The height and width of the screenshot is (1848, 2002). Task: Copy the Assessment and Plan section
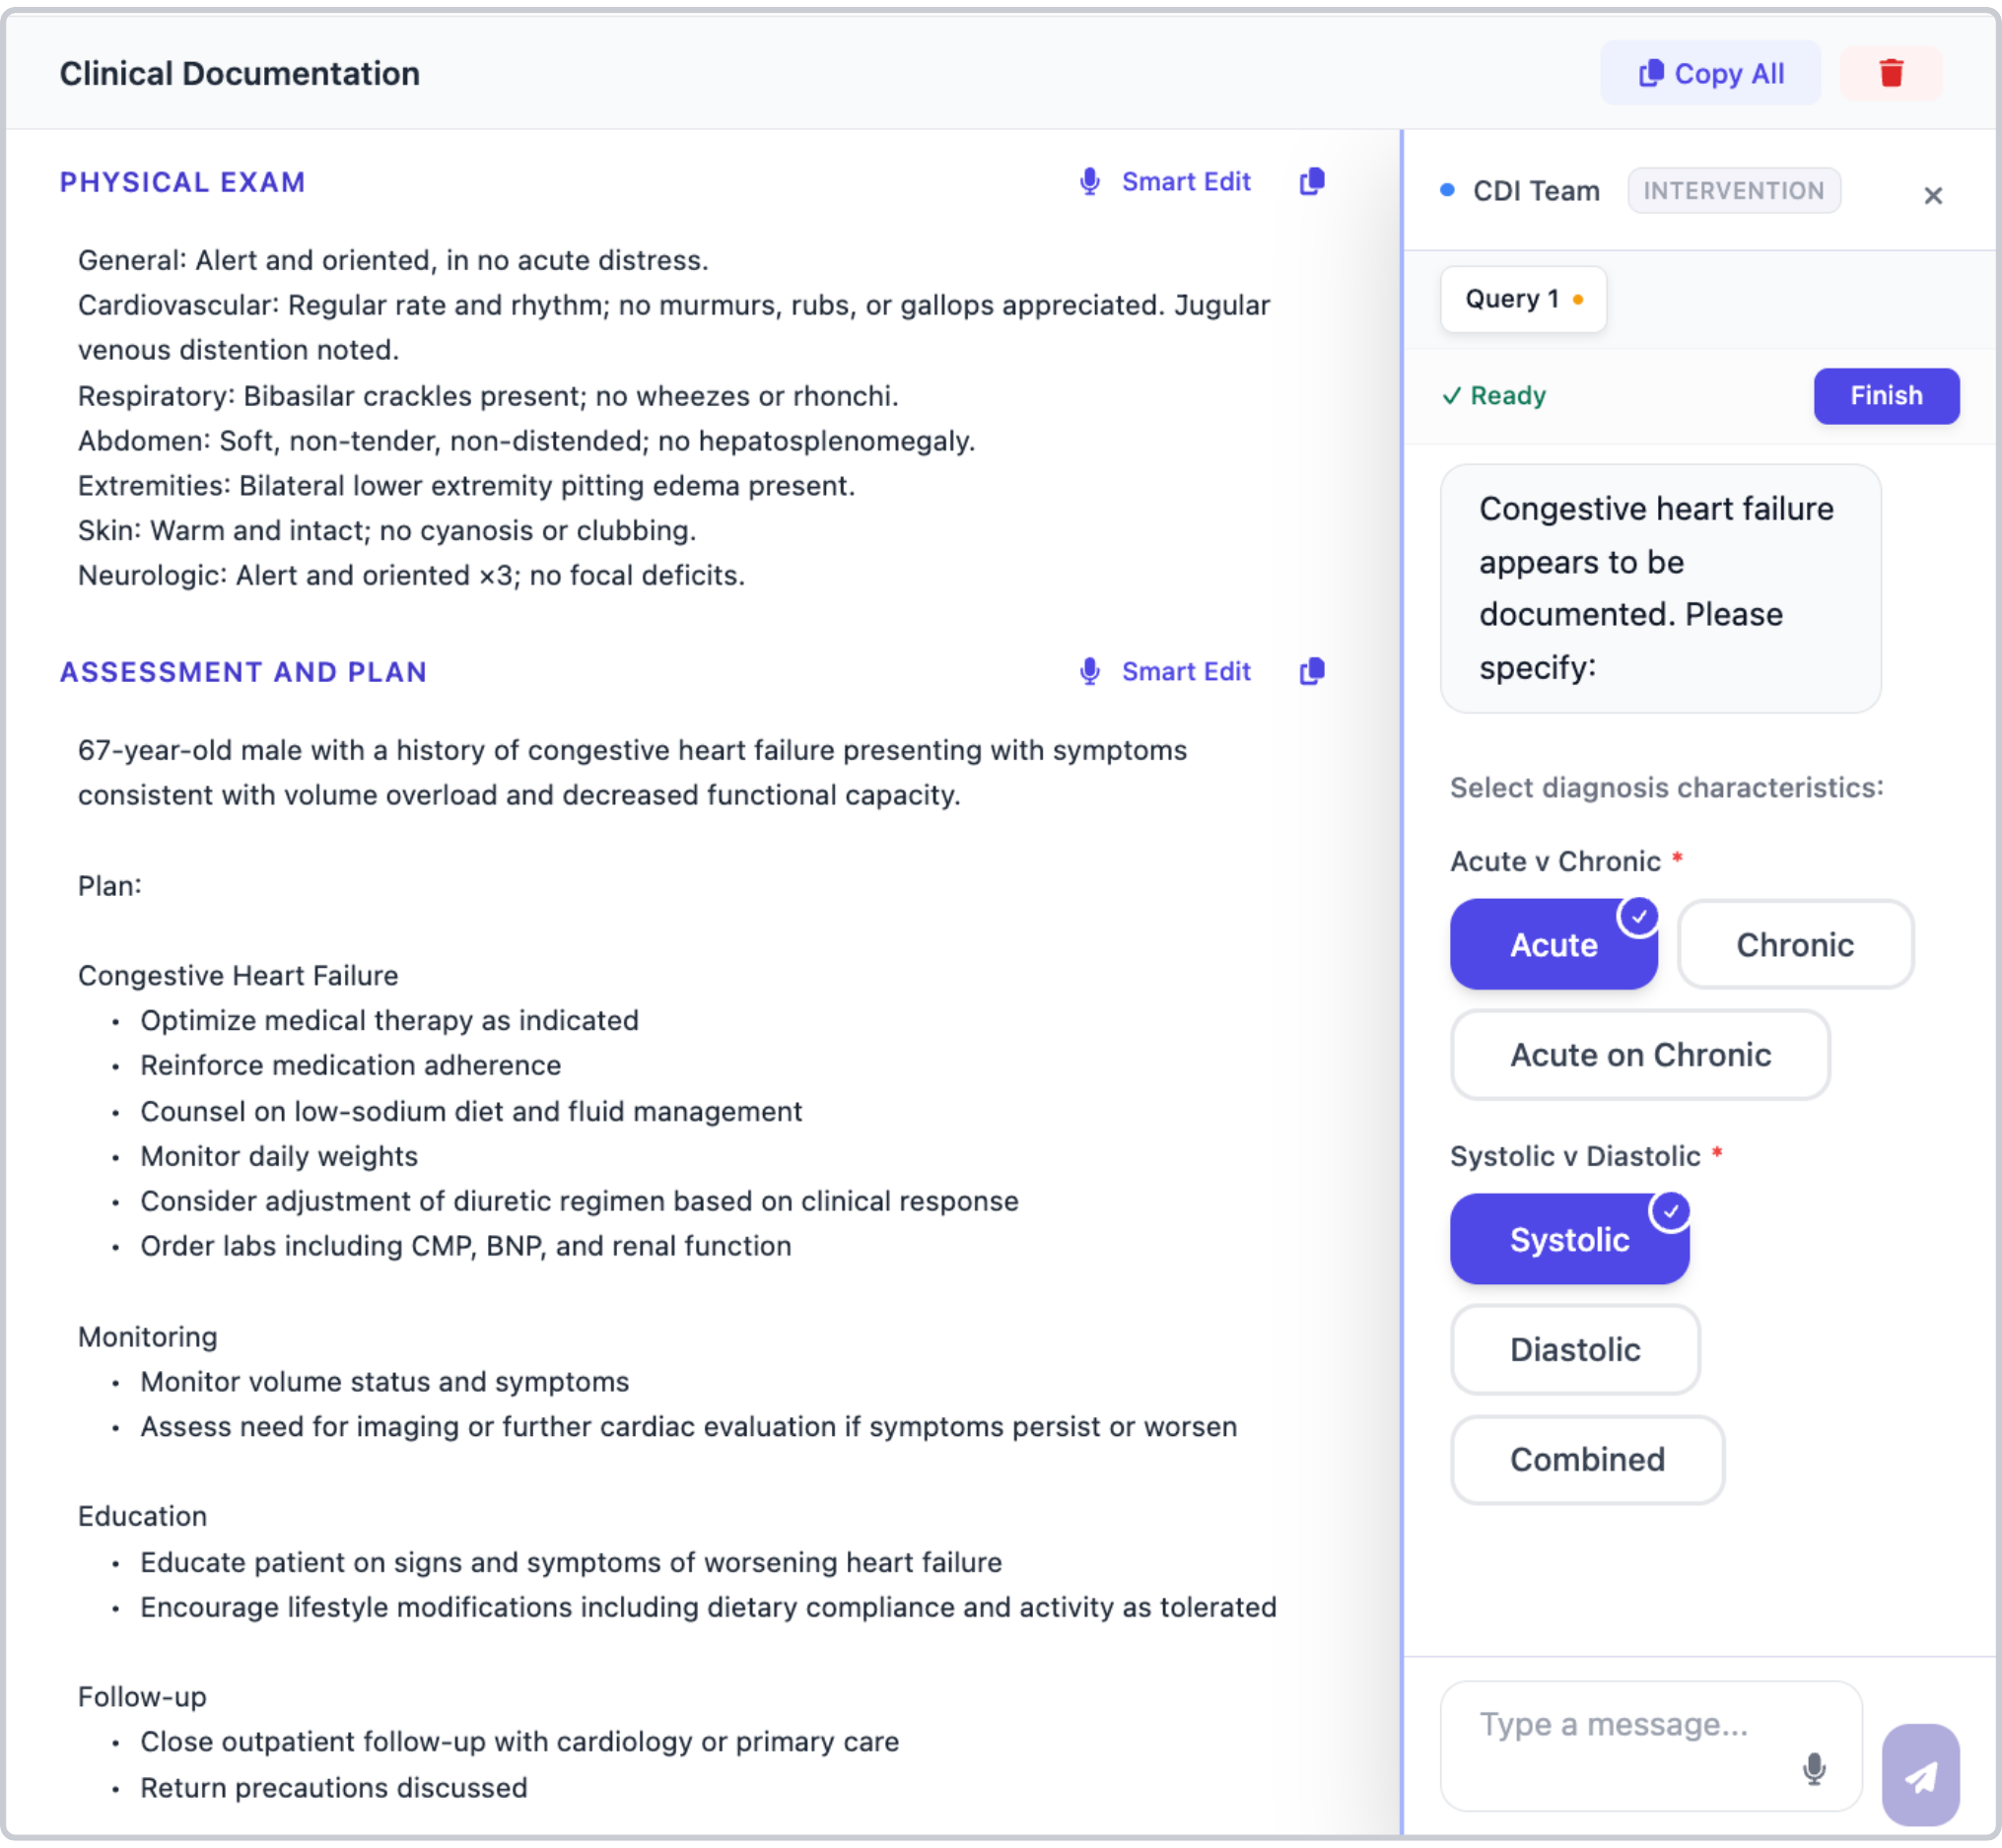pos(1312,672)
